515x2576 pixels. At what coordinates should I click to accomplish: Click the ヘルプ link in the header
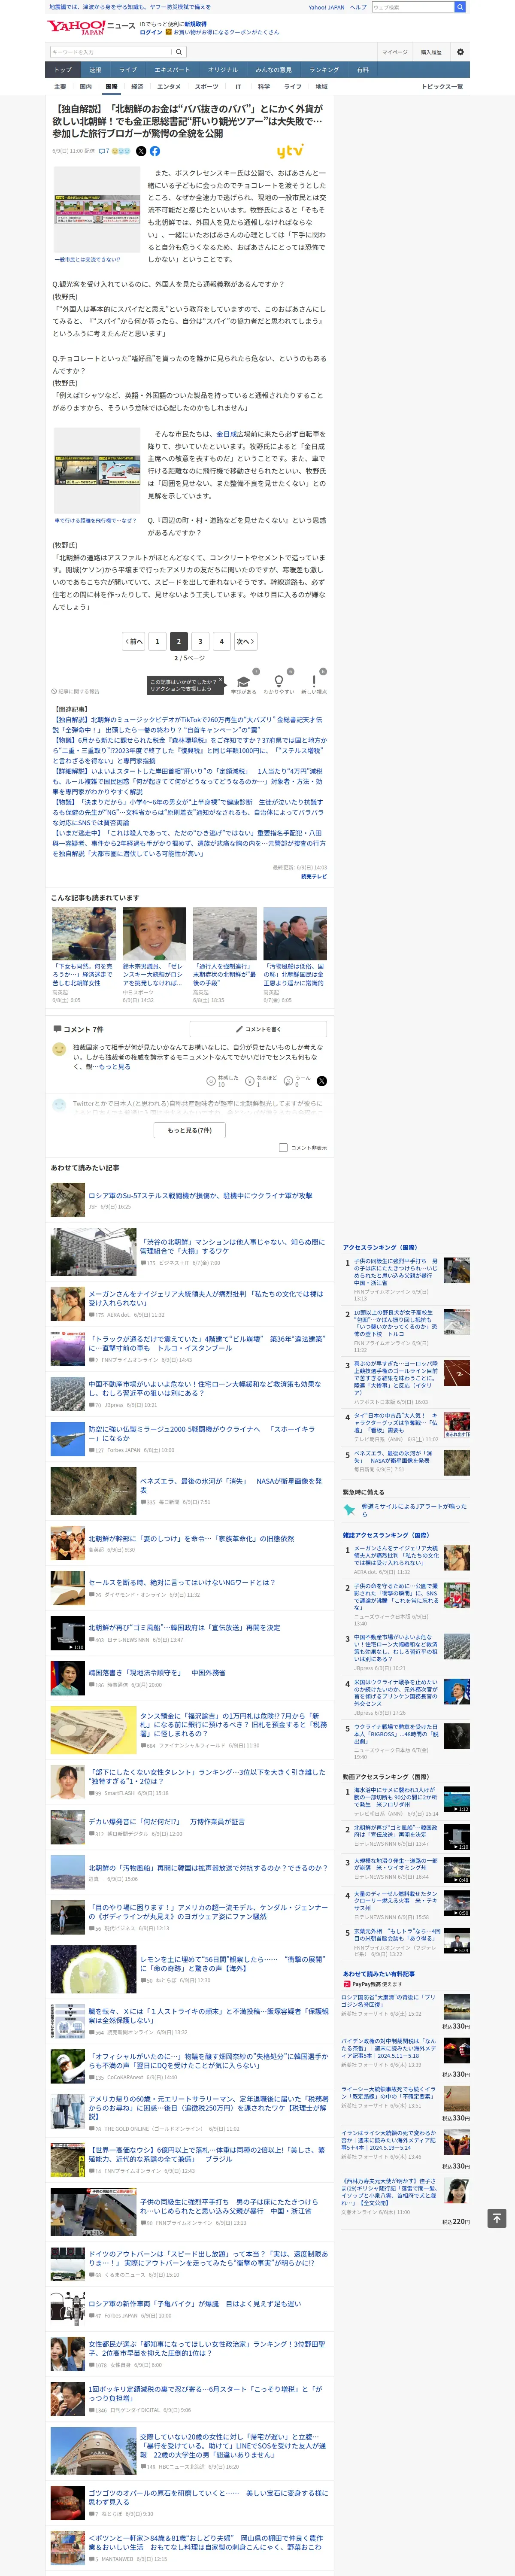[358, 7]
